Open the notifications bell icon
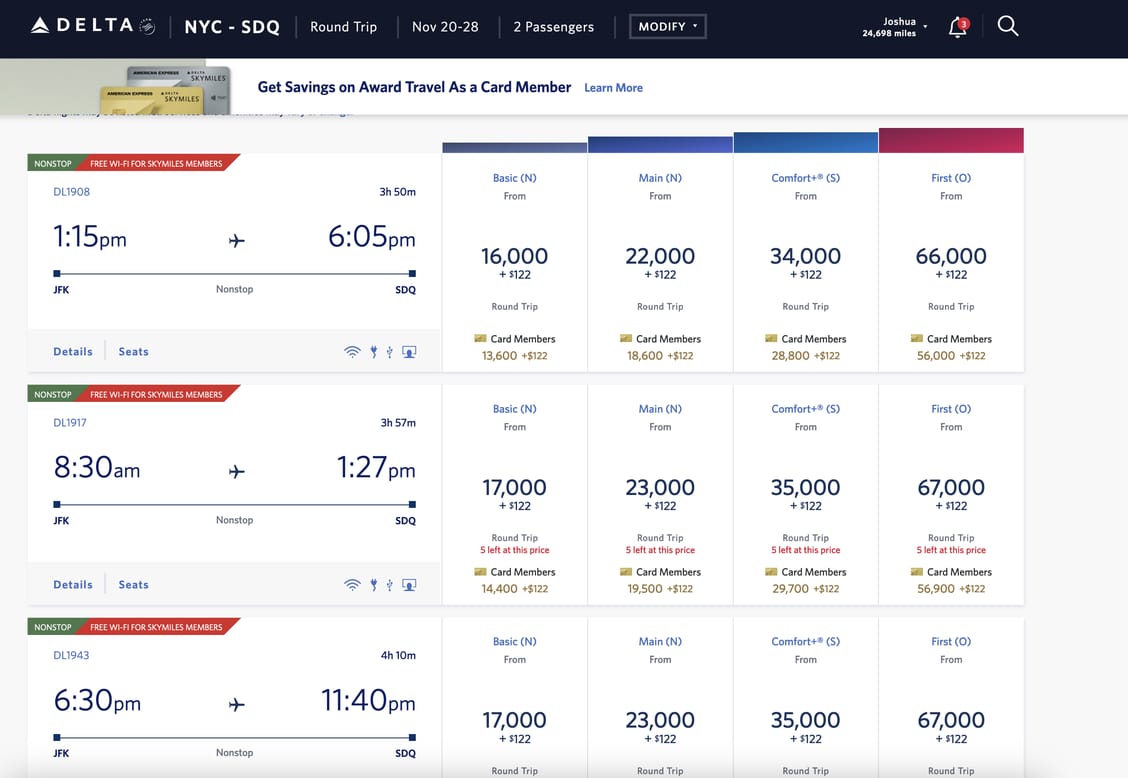 tap(957, 27)
